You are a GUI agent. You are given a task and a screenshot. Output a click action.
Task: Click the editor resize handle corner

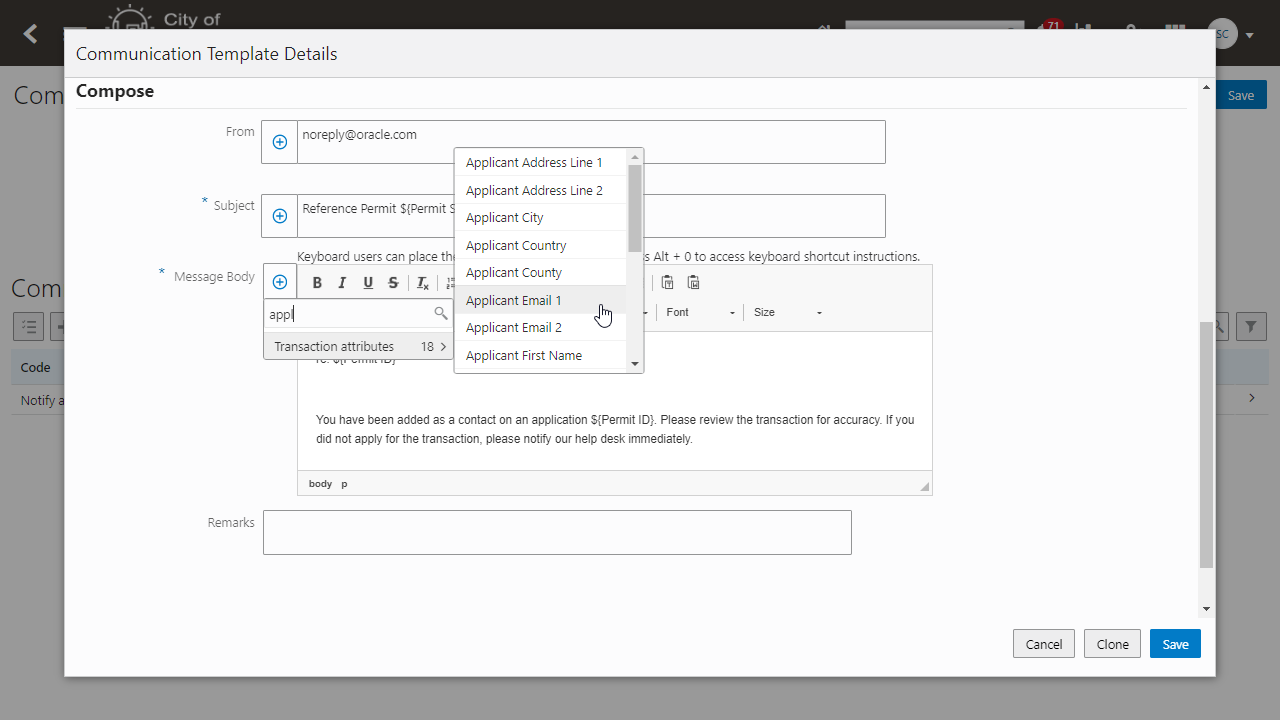click(925, 487)
